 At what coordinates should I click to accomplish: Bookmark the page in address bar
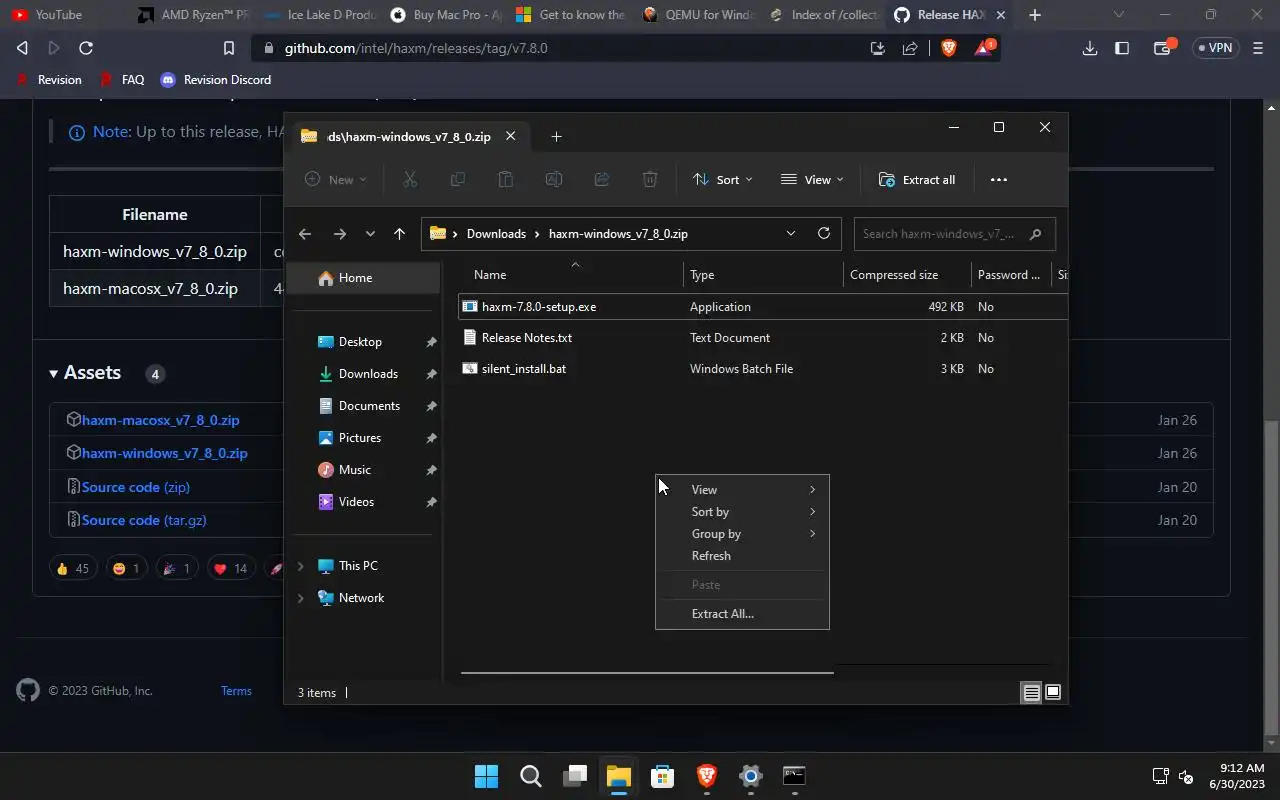pos(229,48)
